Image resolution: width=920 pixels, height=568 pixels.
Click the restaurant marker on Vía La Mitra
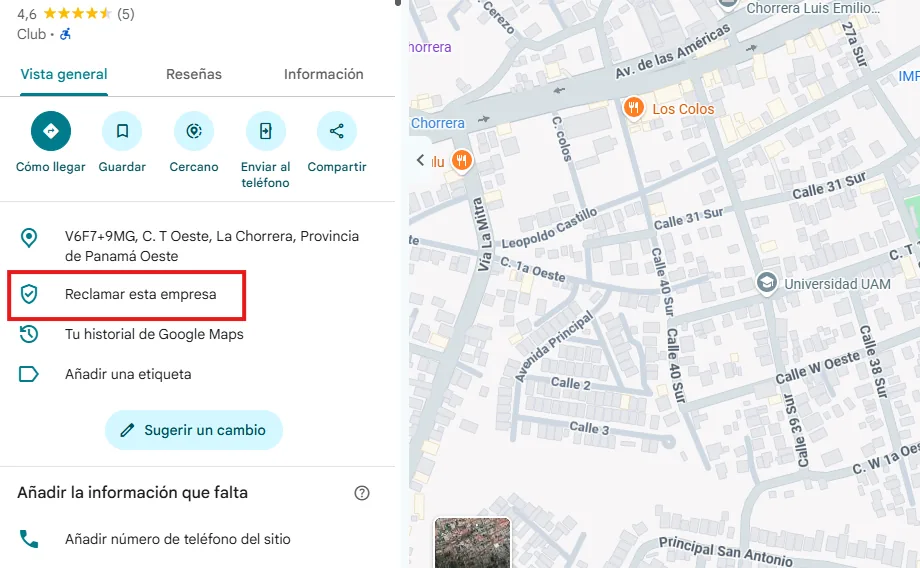(462, 160)
